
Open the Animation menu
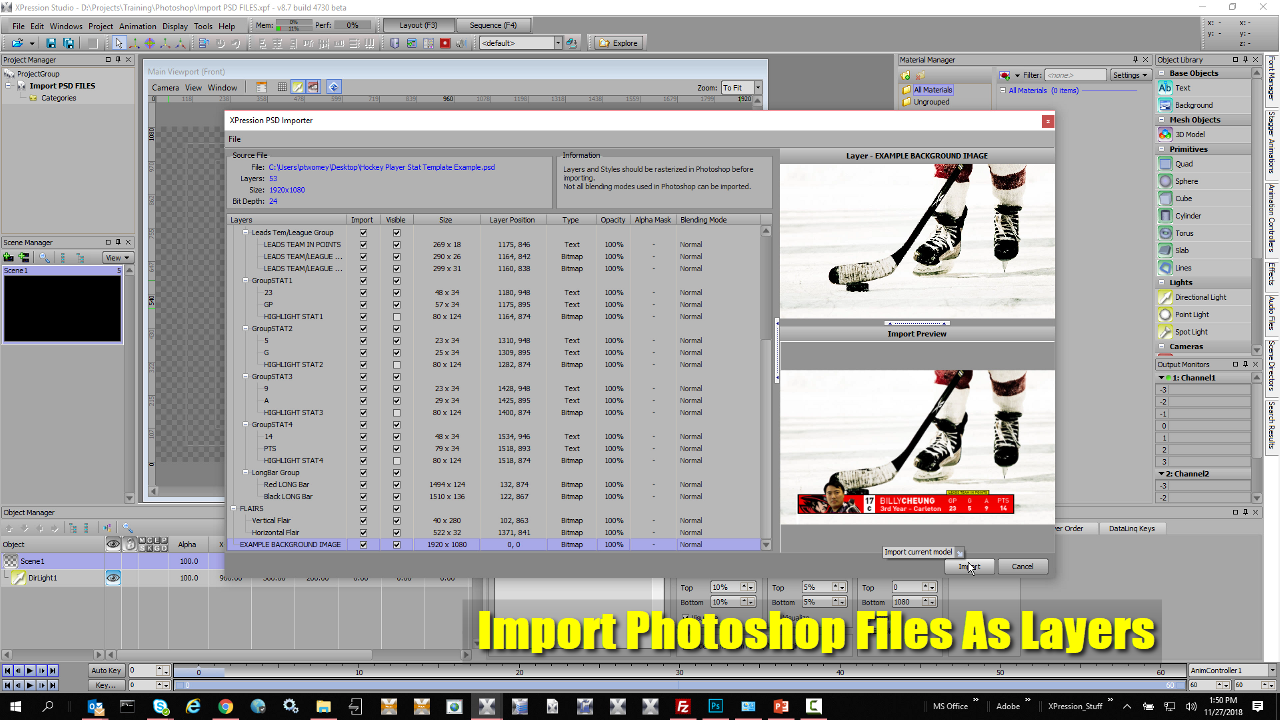tap(138, 26)
